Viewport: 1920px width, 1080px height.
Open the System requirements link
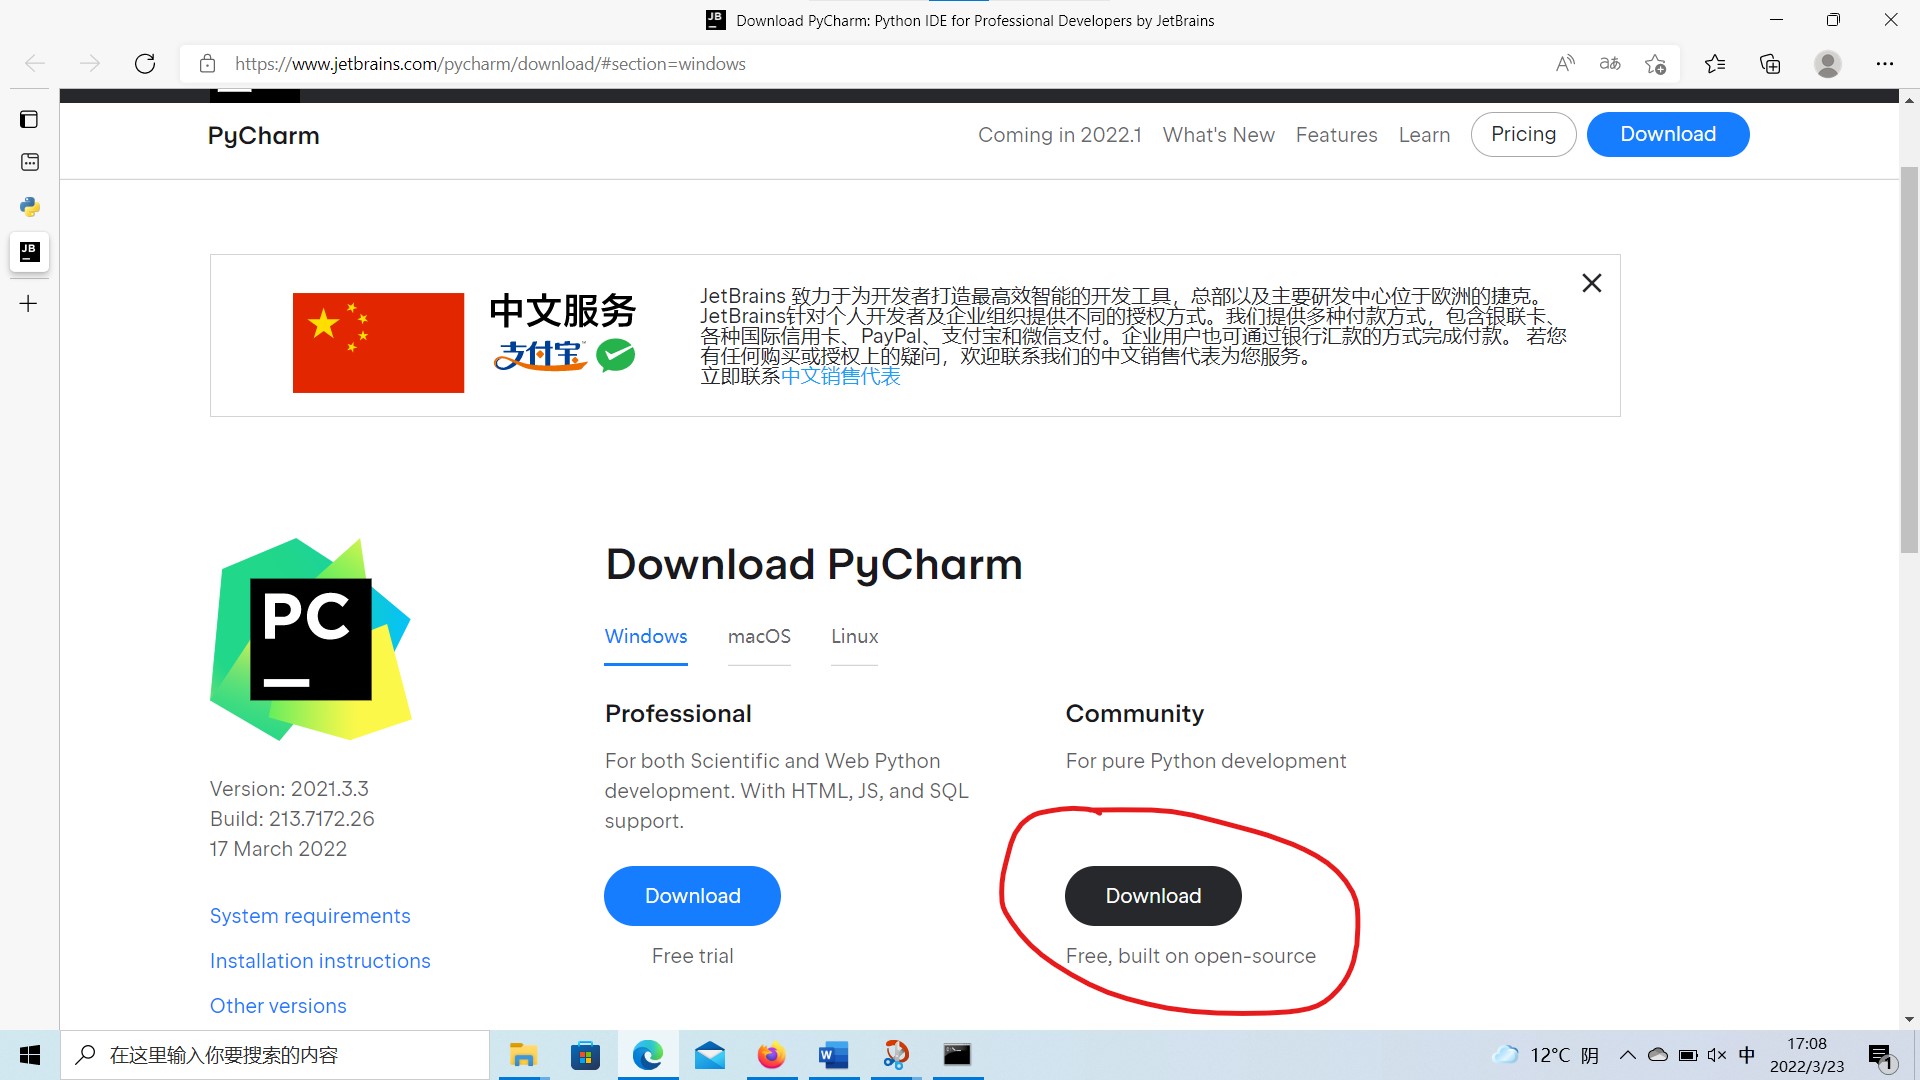pyautogui.click(x=310, y=916)
